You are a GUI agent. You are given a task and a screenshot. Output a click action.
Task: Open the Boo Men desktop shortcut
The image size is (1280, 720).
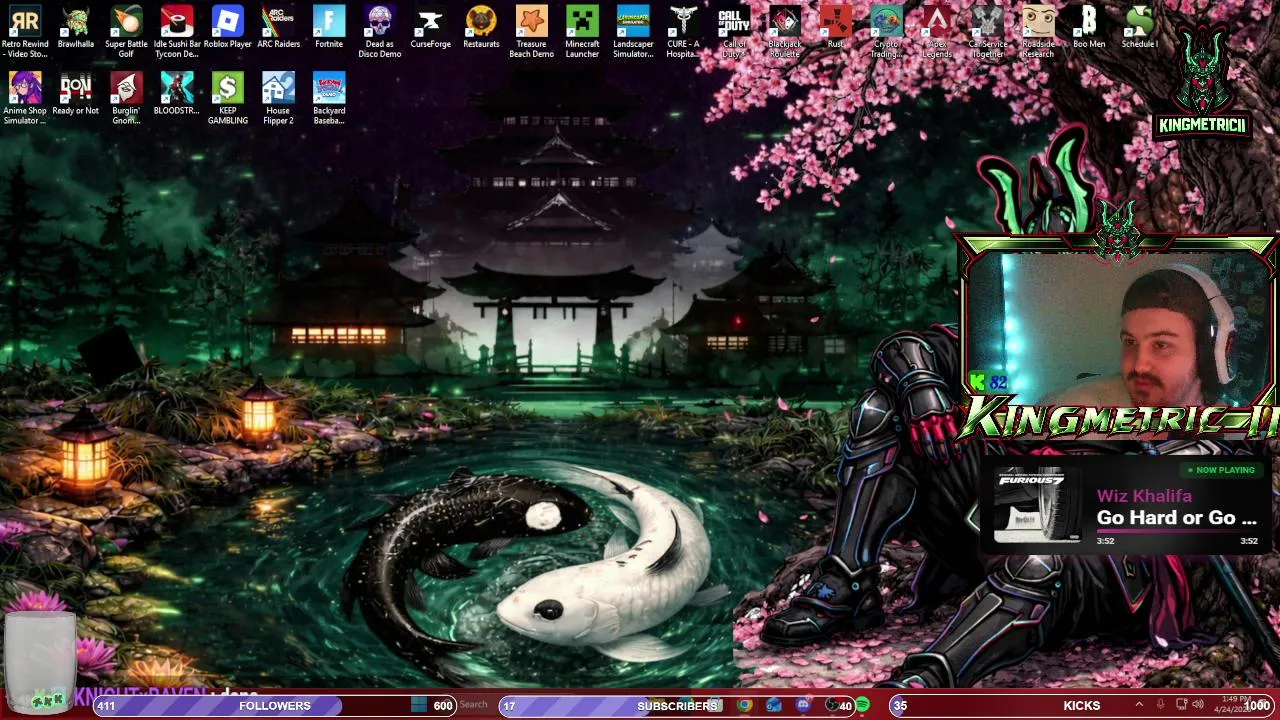[x=1089, y=28]
